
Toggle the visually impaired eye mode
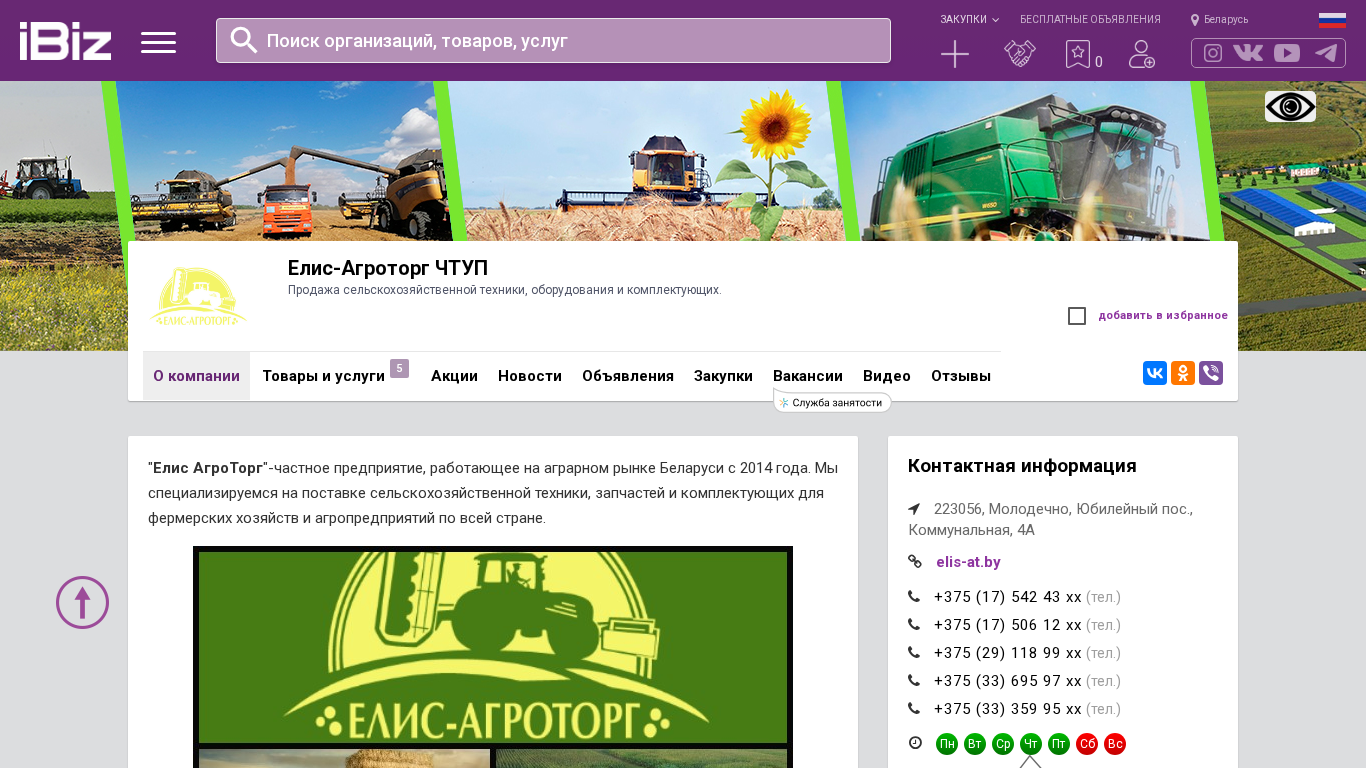[x=1290, y=106]
